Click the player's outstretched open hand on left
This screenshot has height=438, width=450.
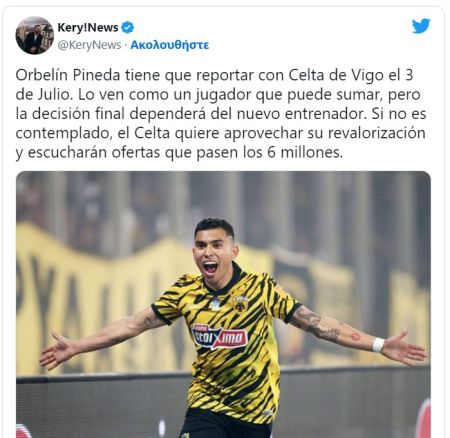tap(57, 350)
